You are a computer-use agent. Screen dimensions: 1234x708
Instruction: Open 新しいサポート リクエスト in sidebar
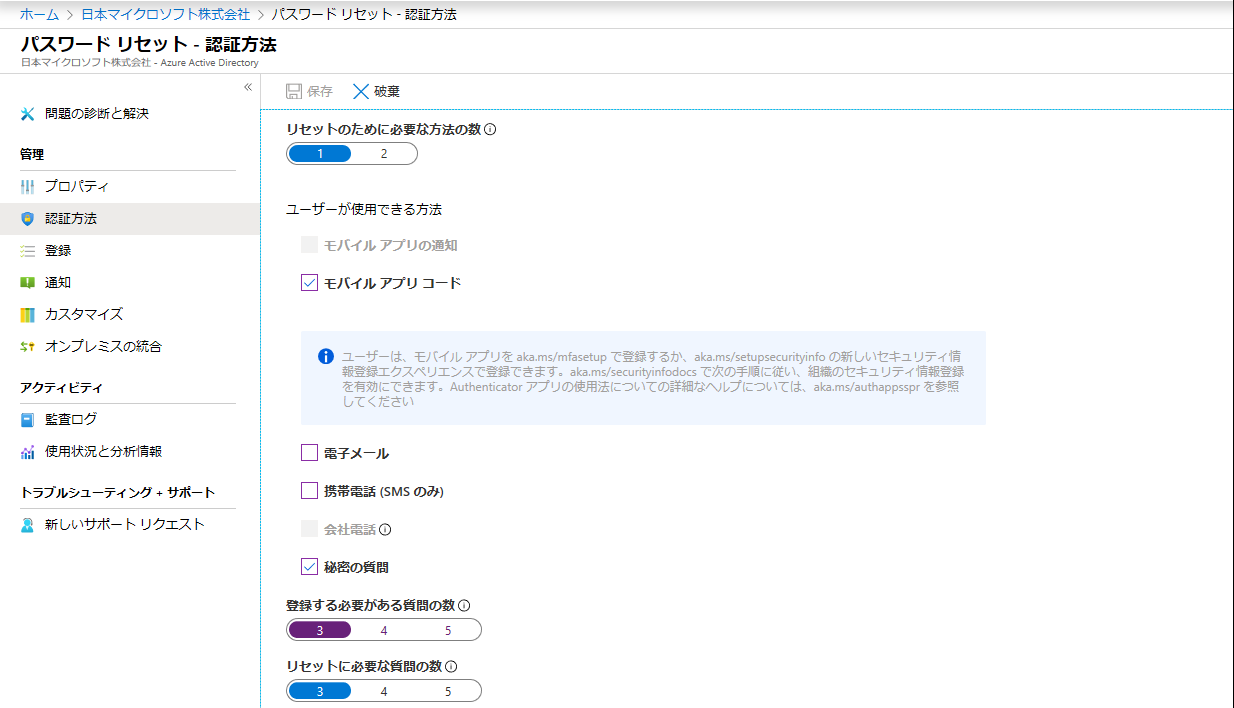pyautogui.click(x=130, y=525)
